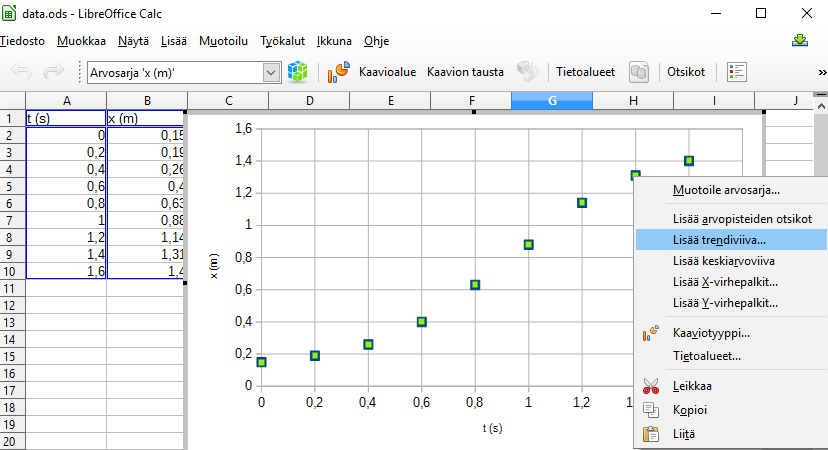Open the chart element dropdown 'Arvosarja x (m)'
Screen dimensions: 828x450
271,72
